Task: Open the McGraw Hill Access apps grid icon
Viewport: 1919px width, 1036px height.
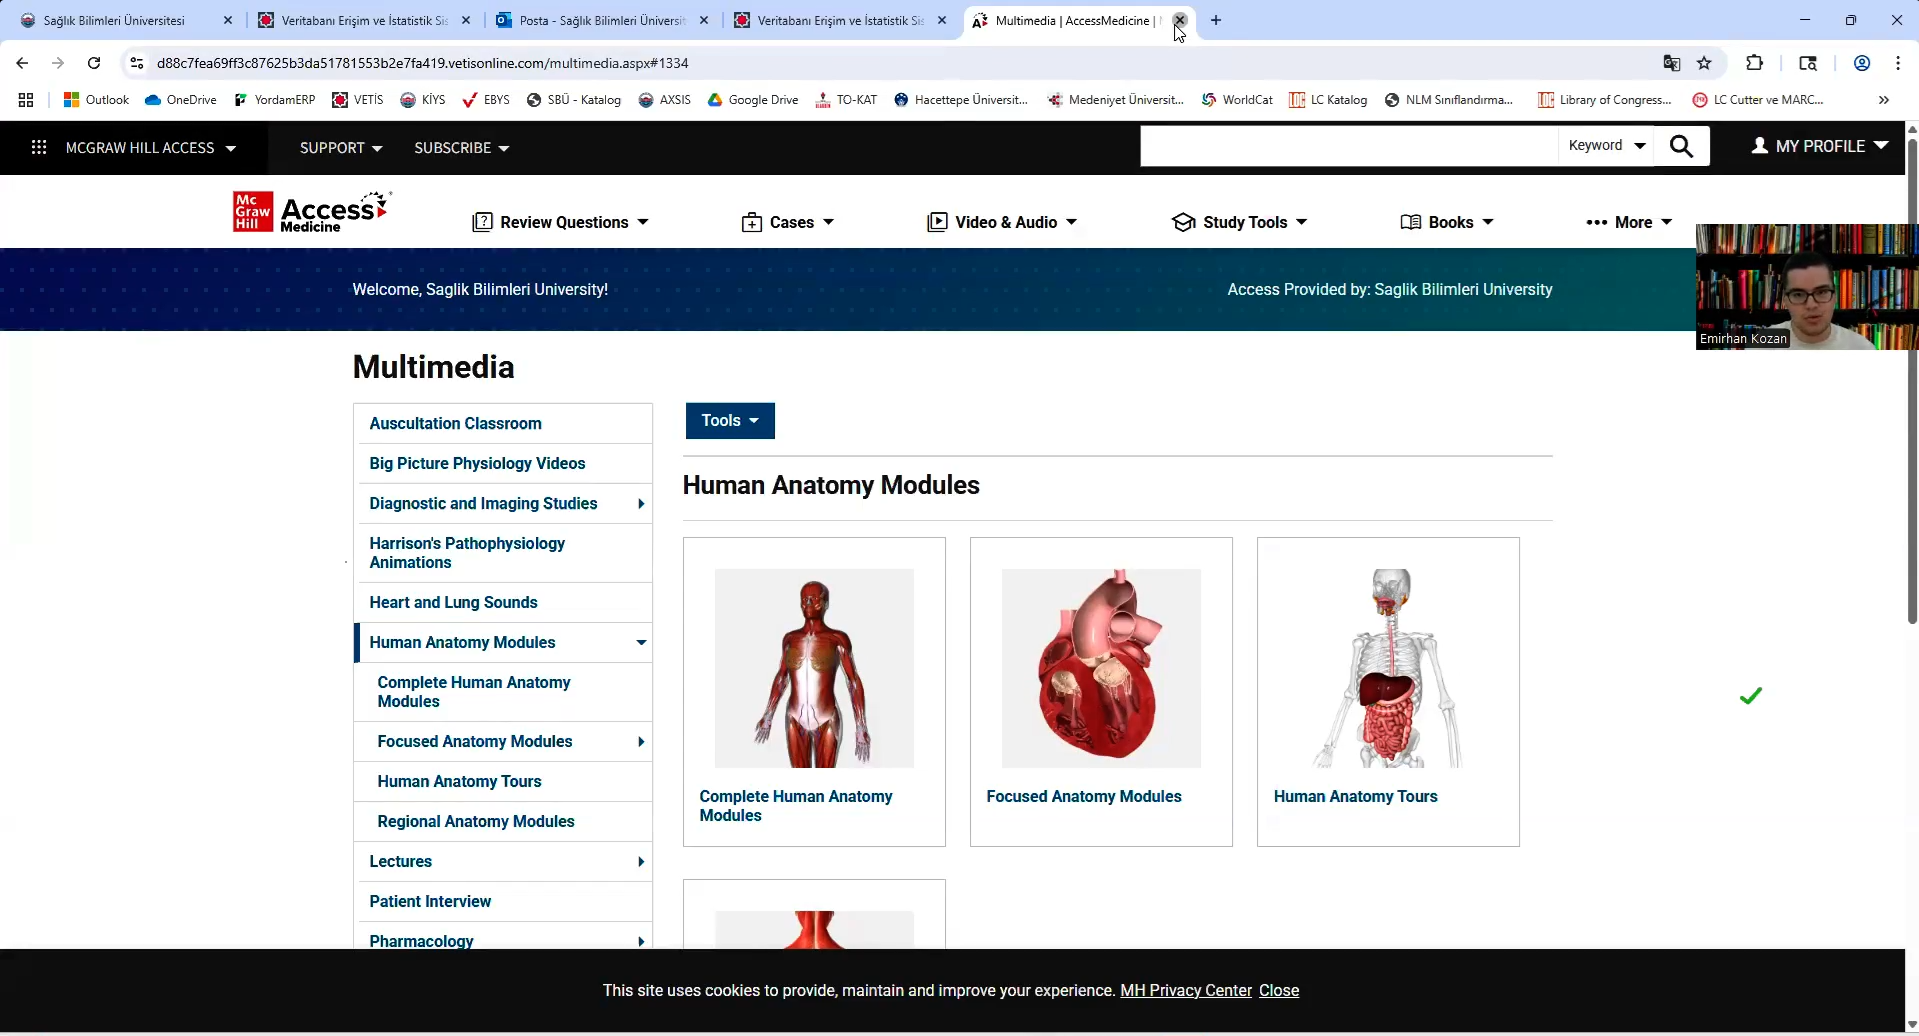Action: click(39, 148)
